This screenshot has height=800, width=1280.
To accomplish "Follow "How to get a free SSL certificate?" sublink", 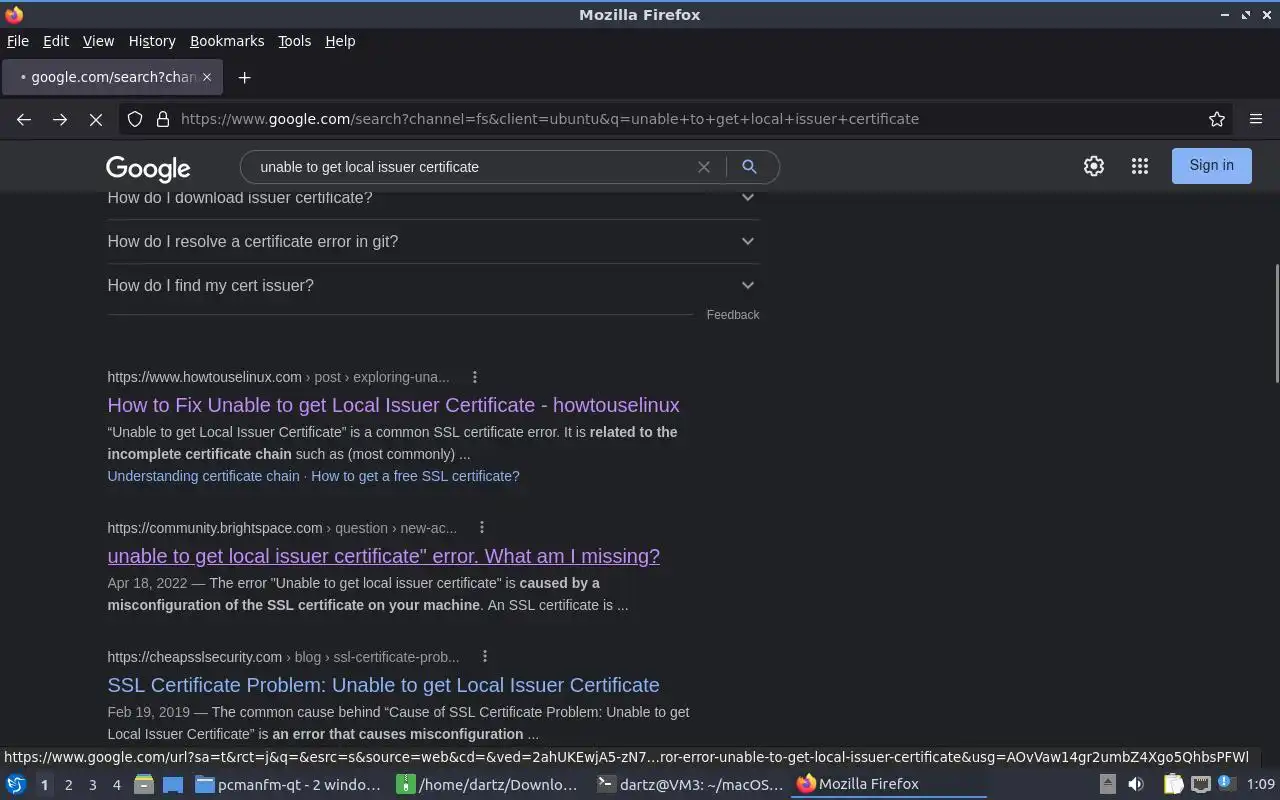I will 415,476.
